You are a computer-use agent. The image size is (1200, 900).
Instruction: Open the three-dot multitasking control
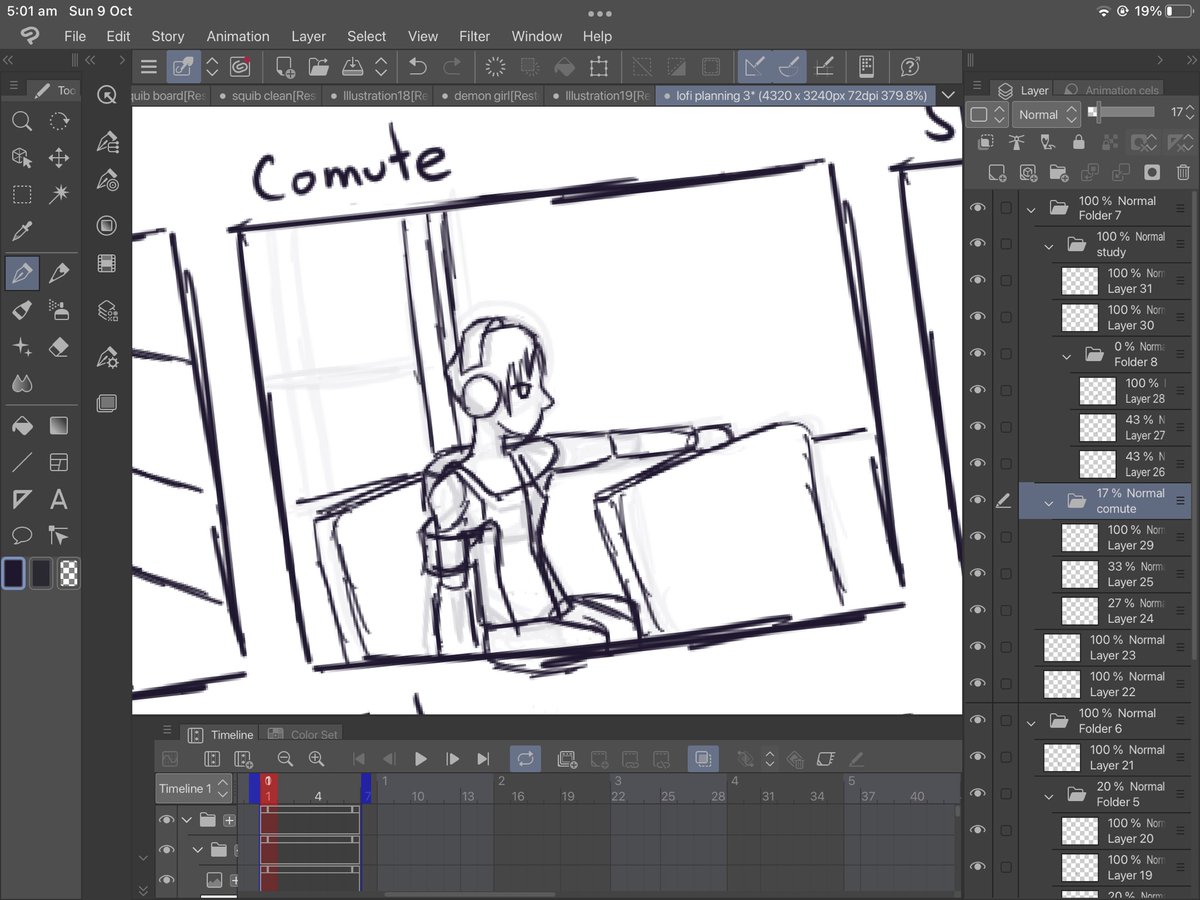599,13
